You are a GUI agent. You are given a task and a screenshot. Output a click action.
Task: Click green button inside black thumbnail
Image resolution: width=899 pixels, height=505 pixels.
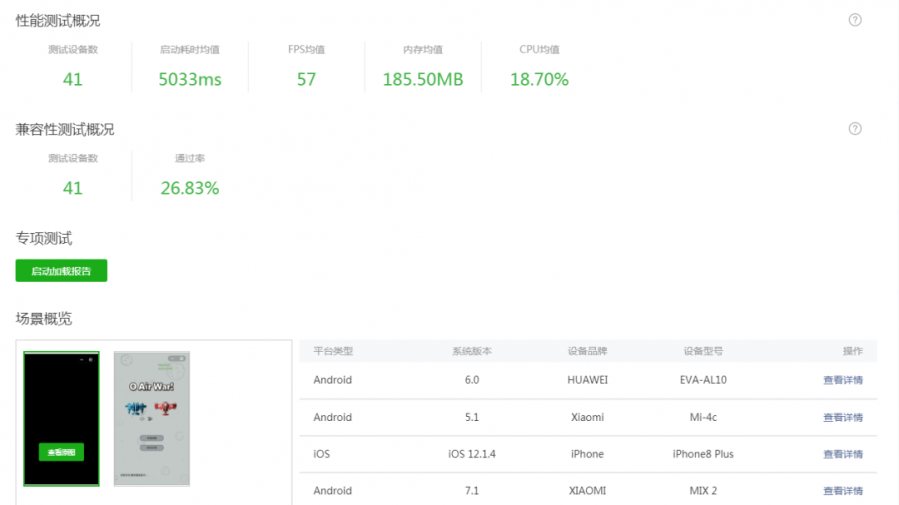[61, 452]
